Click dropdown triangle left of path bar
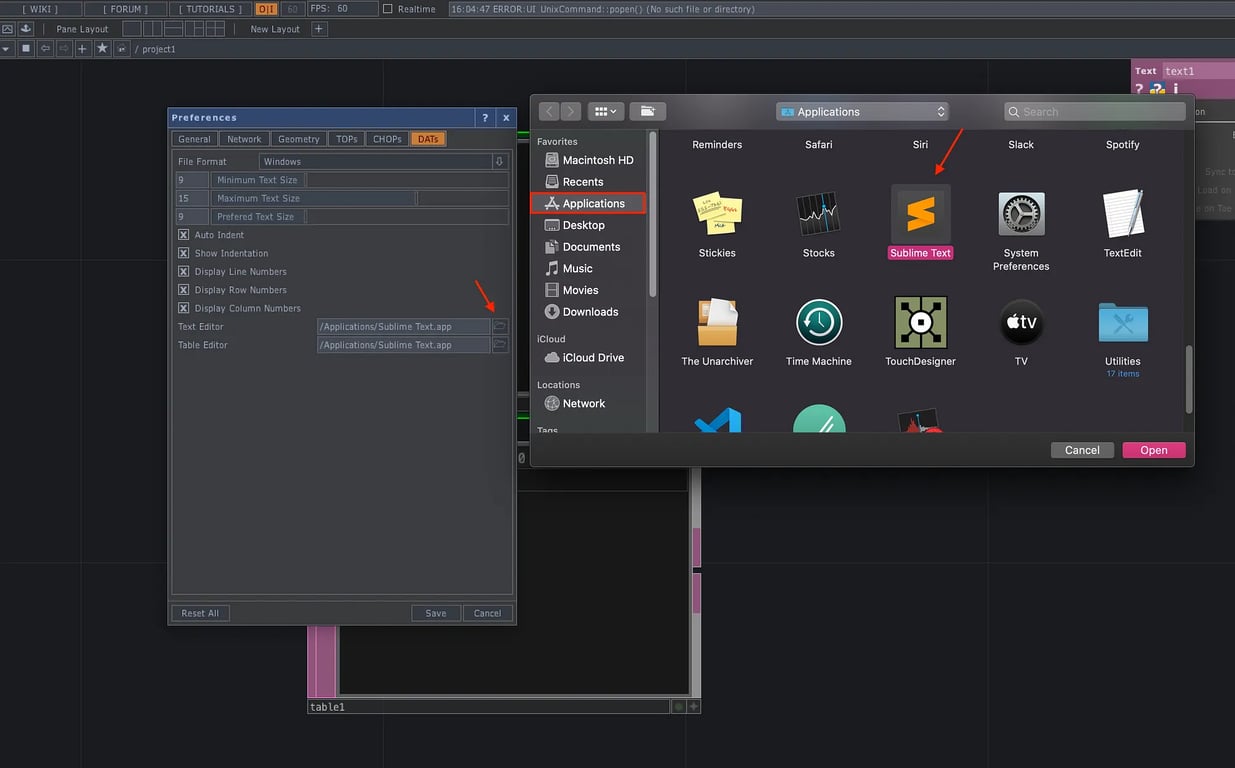This screenshot has height=768, width=1235. [x=7, y=48]
